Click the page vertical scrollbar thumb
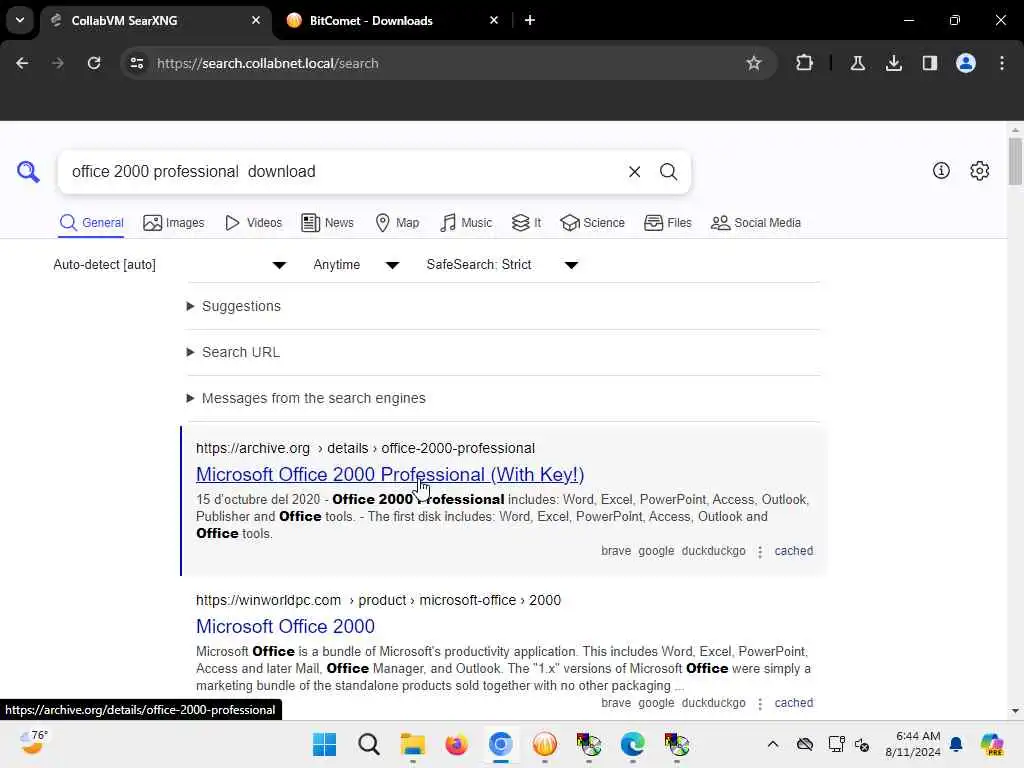 (1014, 161)
